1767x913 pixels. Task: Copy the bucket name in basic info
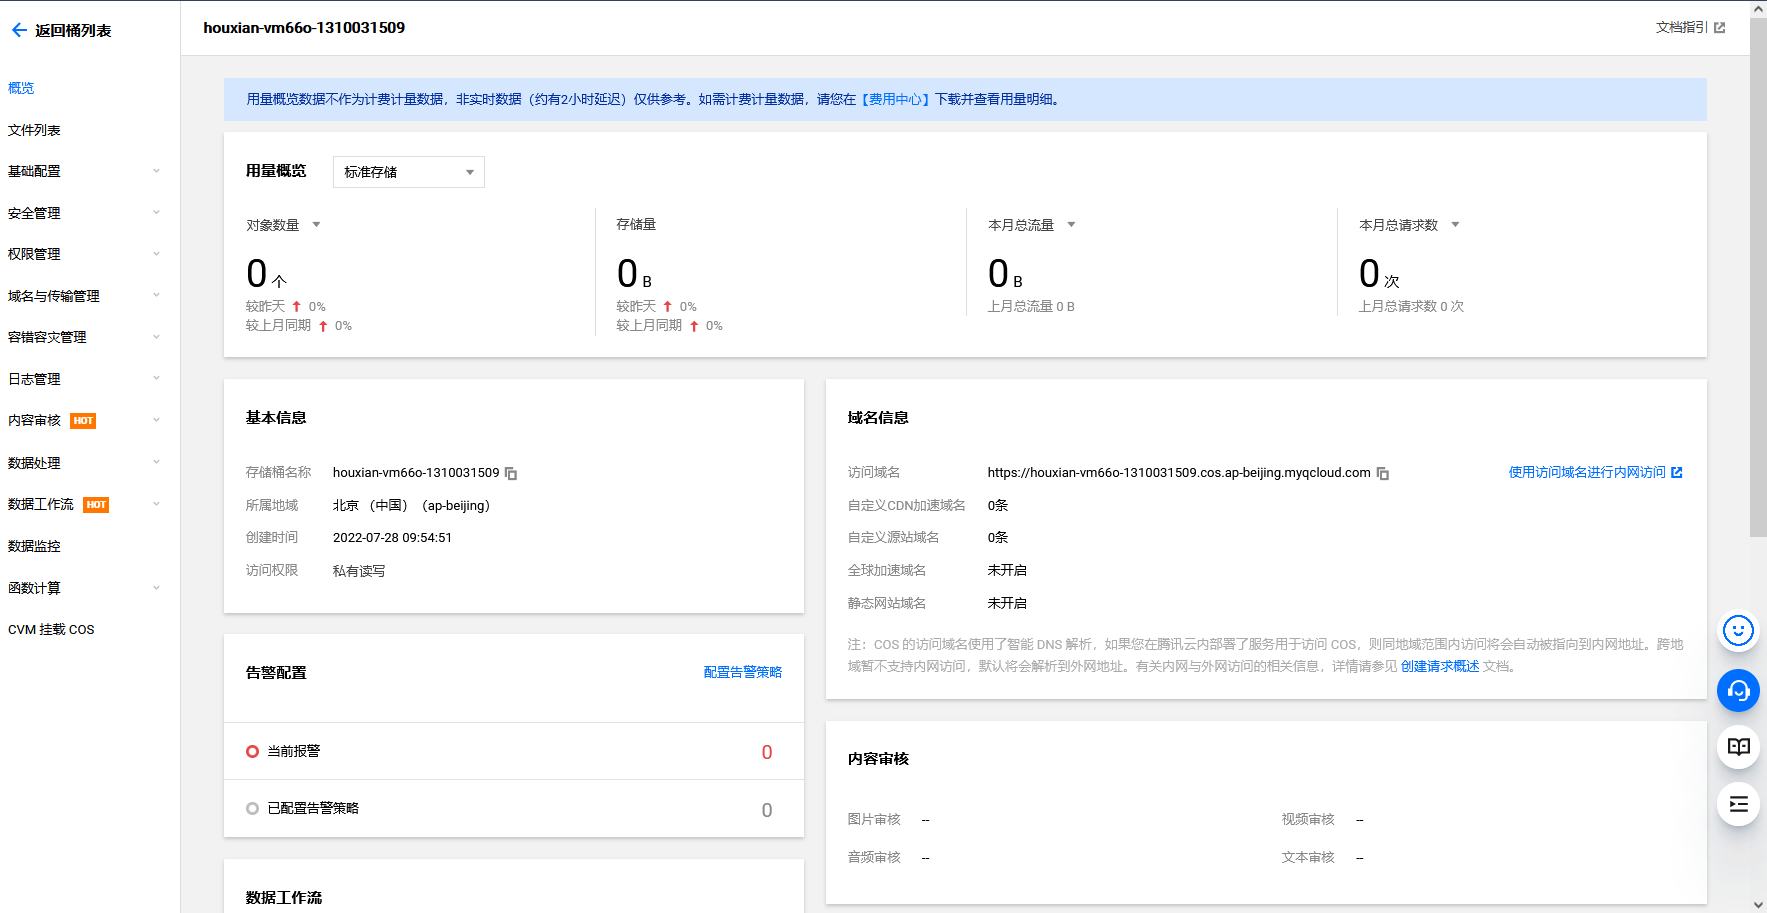511,473
